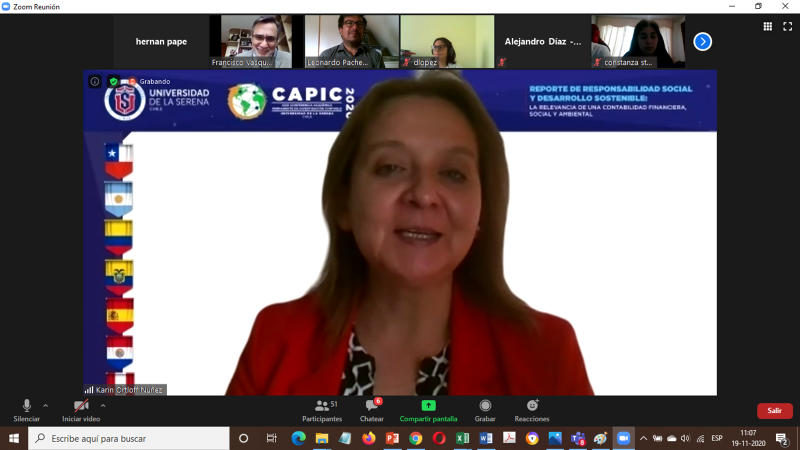The image size is (800, 450).
Task: Open Excel from taskbar
Action: click(462, 438)
